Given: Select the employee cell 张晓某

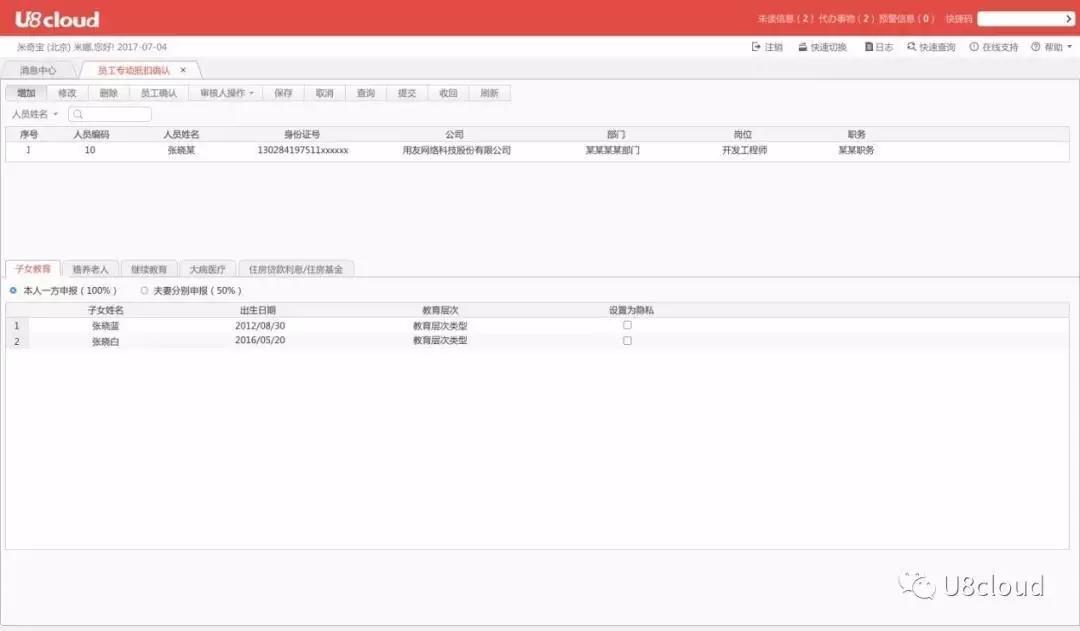Looking at the screenshot, I should 181,150.
